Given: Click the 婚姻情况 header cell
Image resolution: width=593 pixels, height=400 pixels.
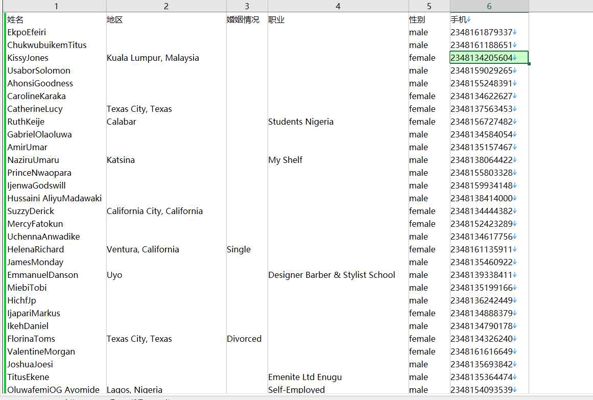Looking at the screenshot, I should (x=247, y=20).
